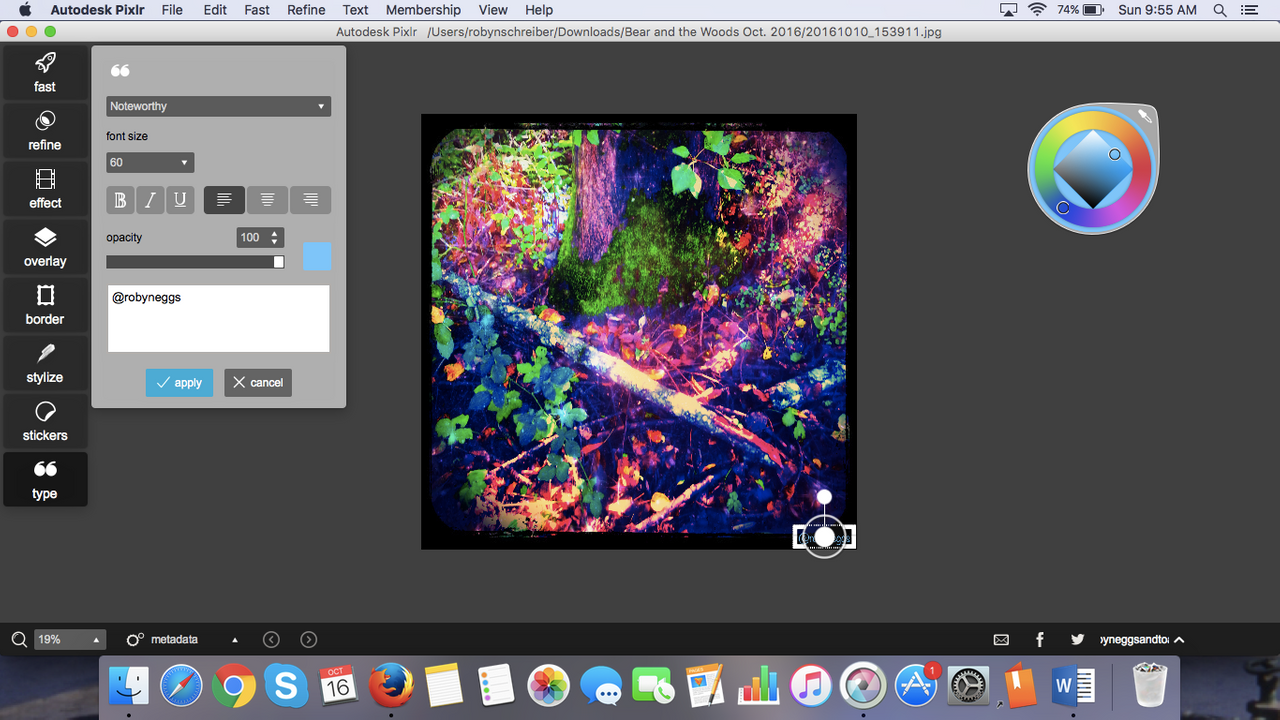1280x720 pixels.
Task: Toggle underline text formatting
Action: [180, 200]
